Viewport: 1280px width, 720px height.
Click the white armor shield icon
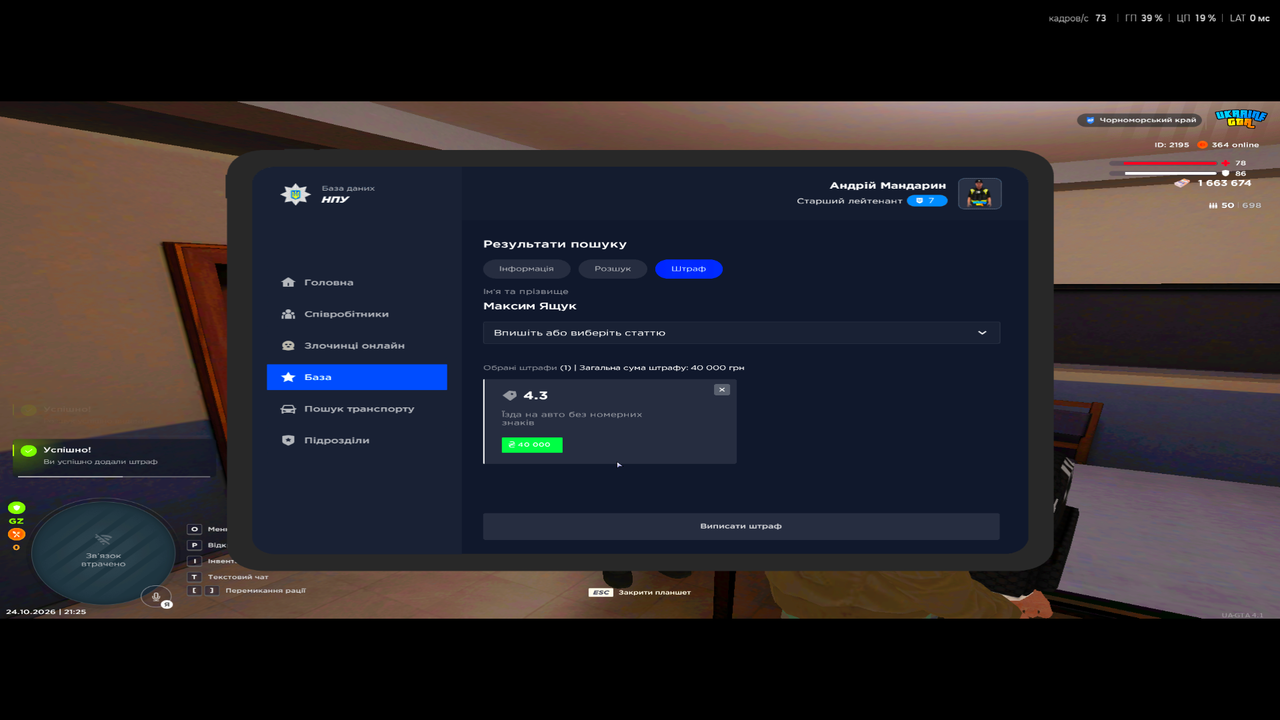1225,173
